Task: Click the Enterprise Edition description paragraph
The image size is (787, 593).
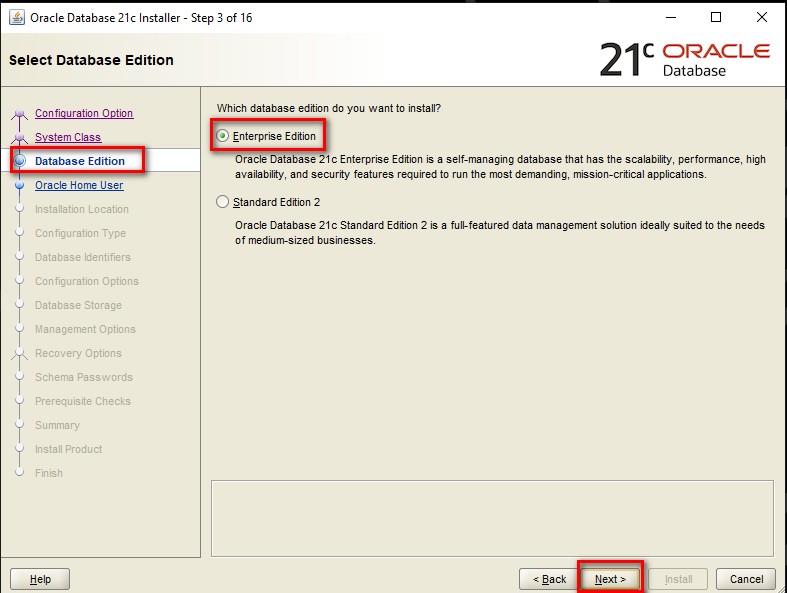Action: click(500, 167)
